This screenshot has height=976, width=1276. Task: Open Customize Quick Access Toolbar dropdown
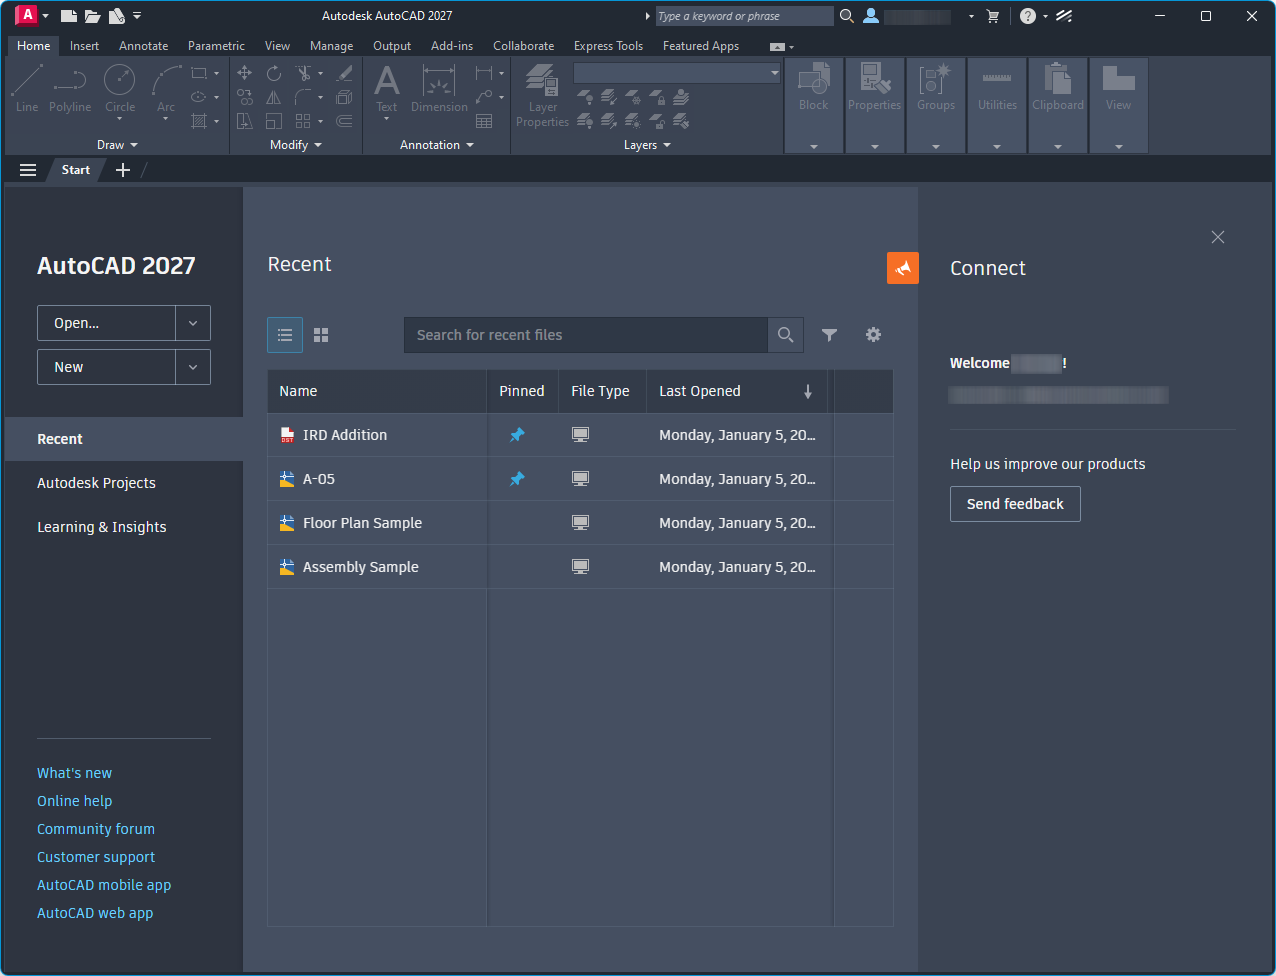click(x=137, y=16)
